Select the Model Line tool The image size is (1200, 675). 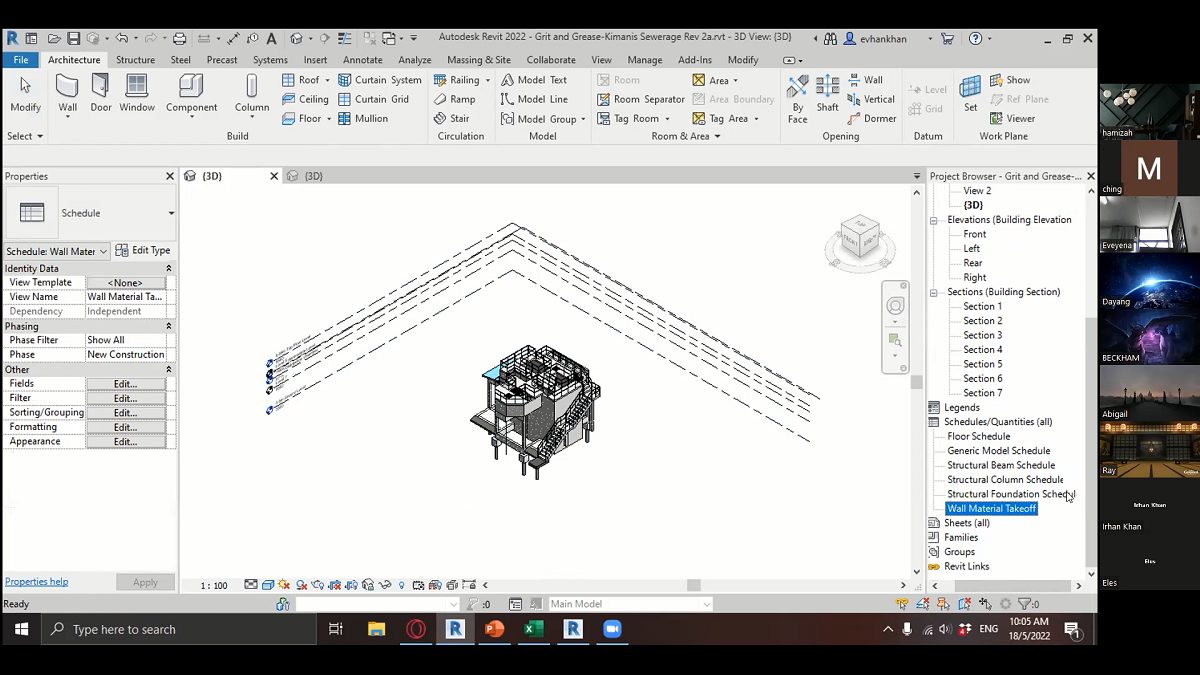click(534, 99)
